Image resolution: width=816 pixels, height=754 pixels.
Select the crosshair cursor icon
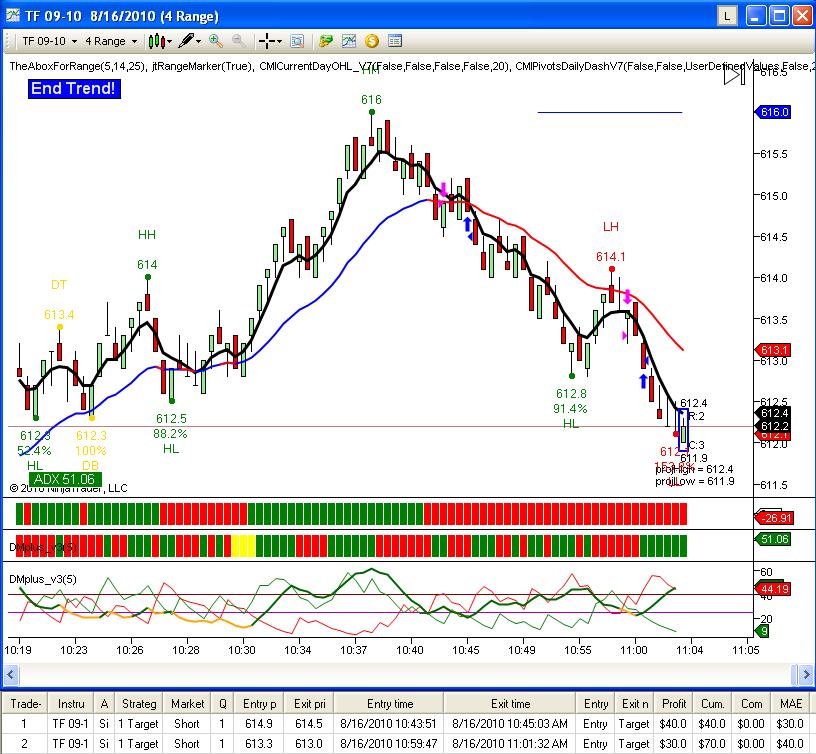click(266, 41)
